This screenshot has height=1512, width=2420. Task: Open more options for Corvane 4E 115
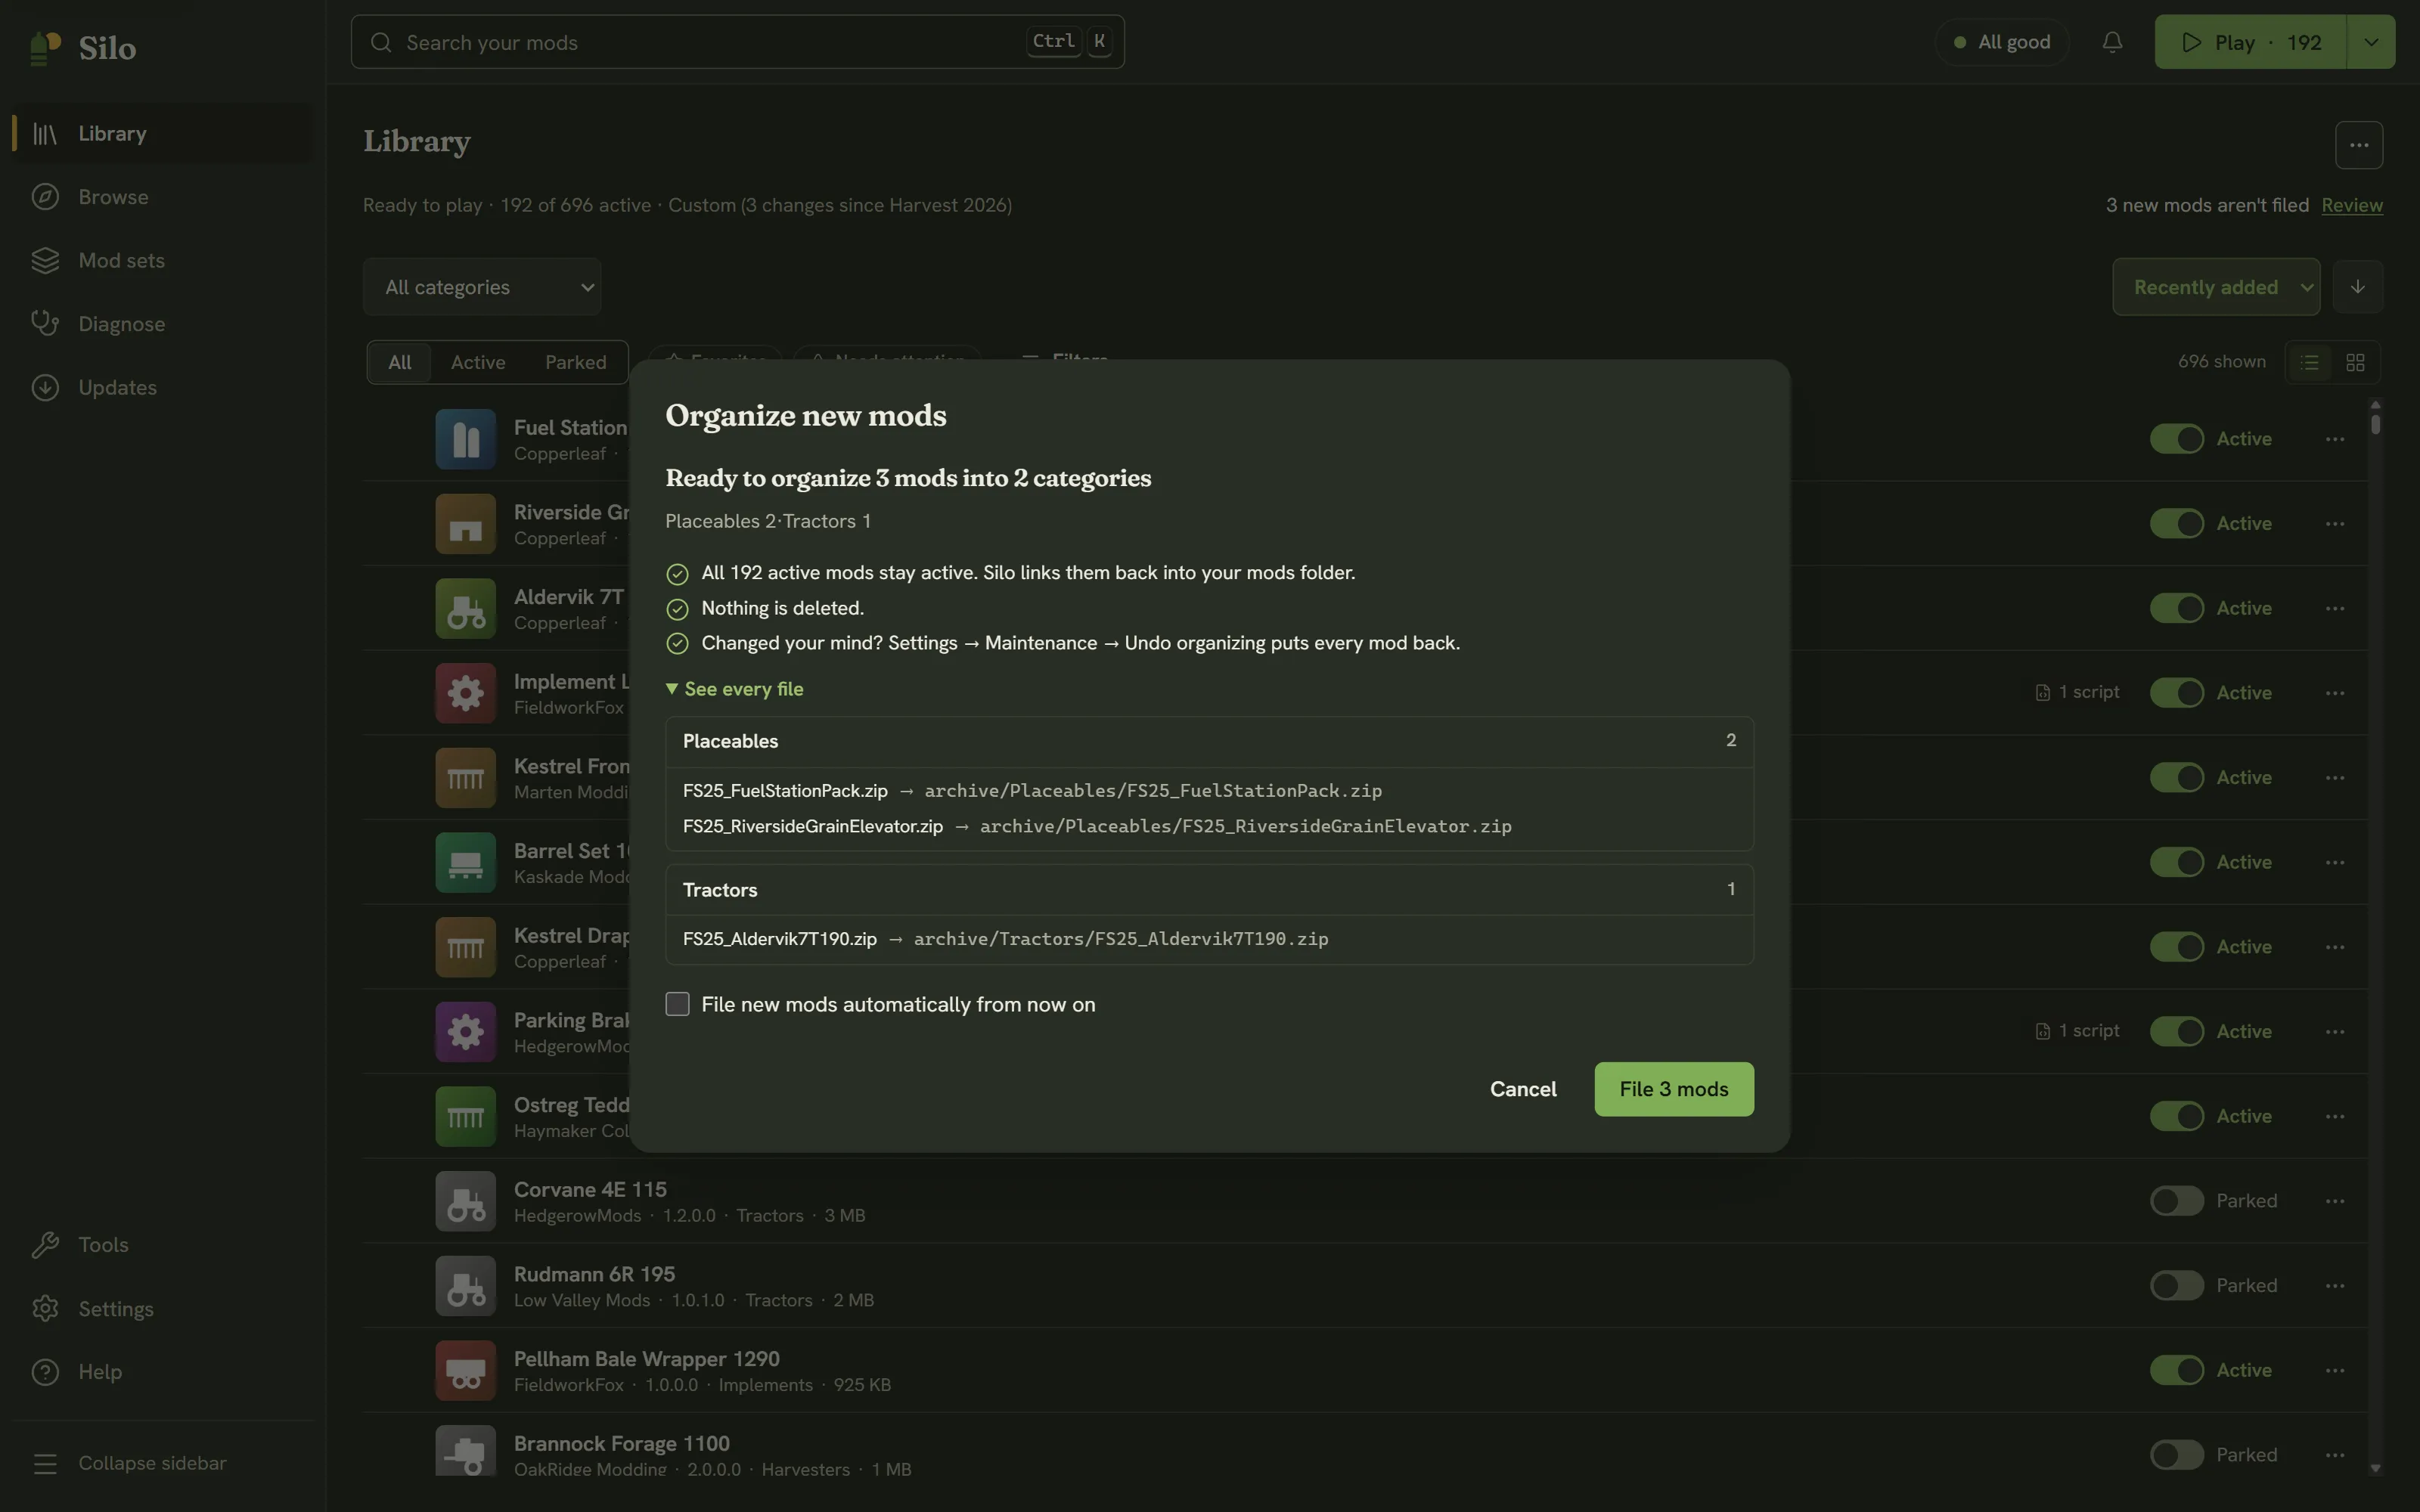click(2335, 1201)
